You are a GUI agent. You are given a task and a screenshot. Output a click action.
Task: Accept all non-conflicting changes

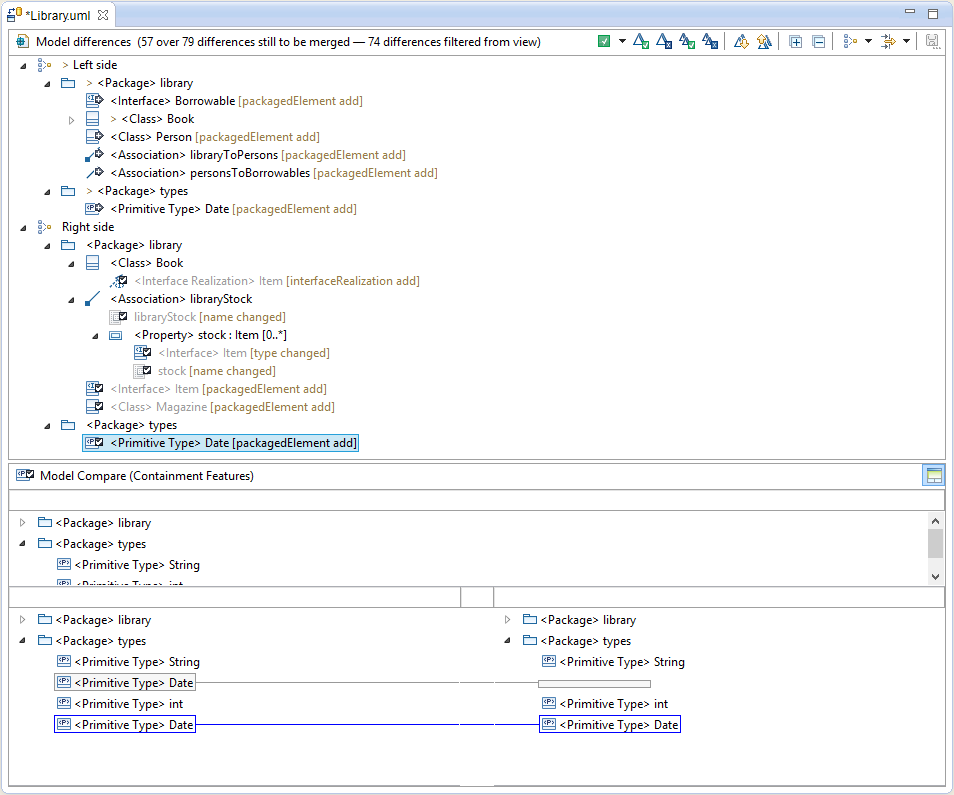(x=687, y=42)
